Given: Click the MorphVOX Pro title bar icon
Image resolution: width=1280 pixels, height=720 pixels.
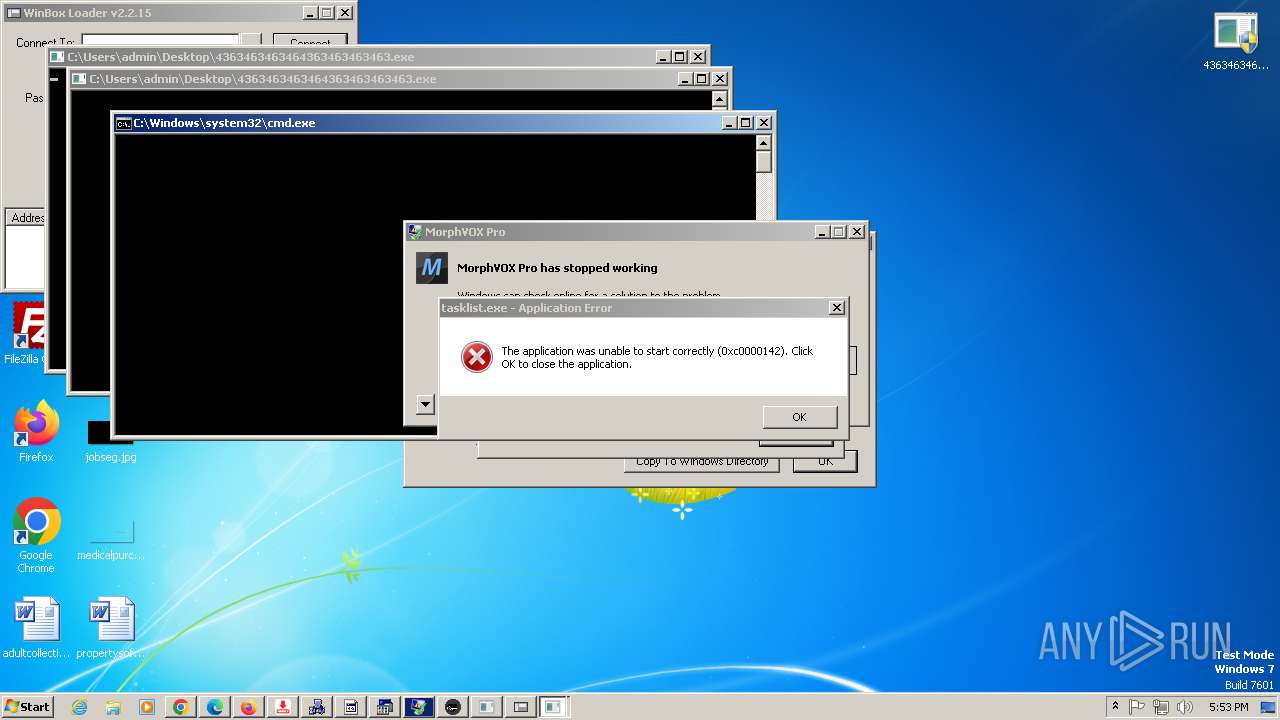Looking at the screenshot, I should pos(415,232).
